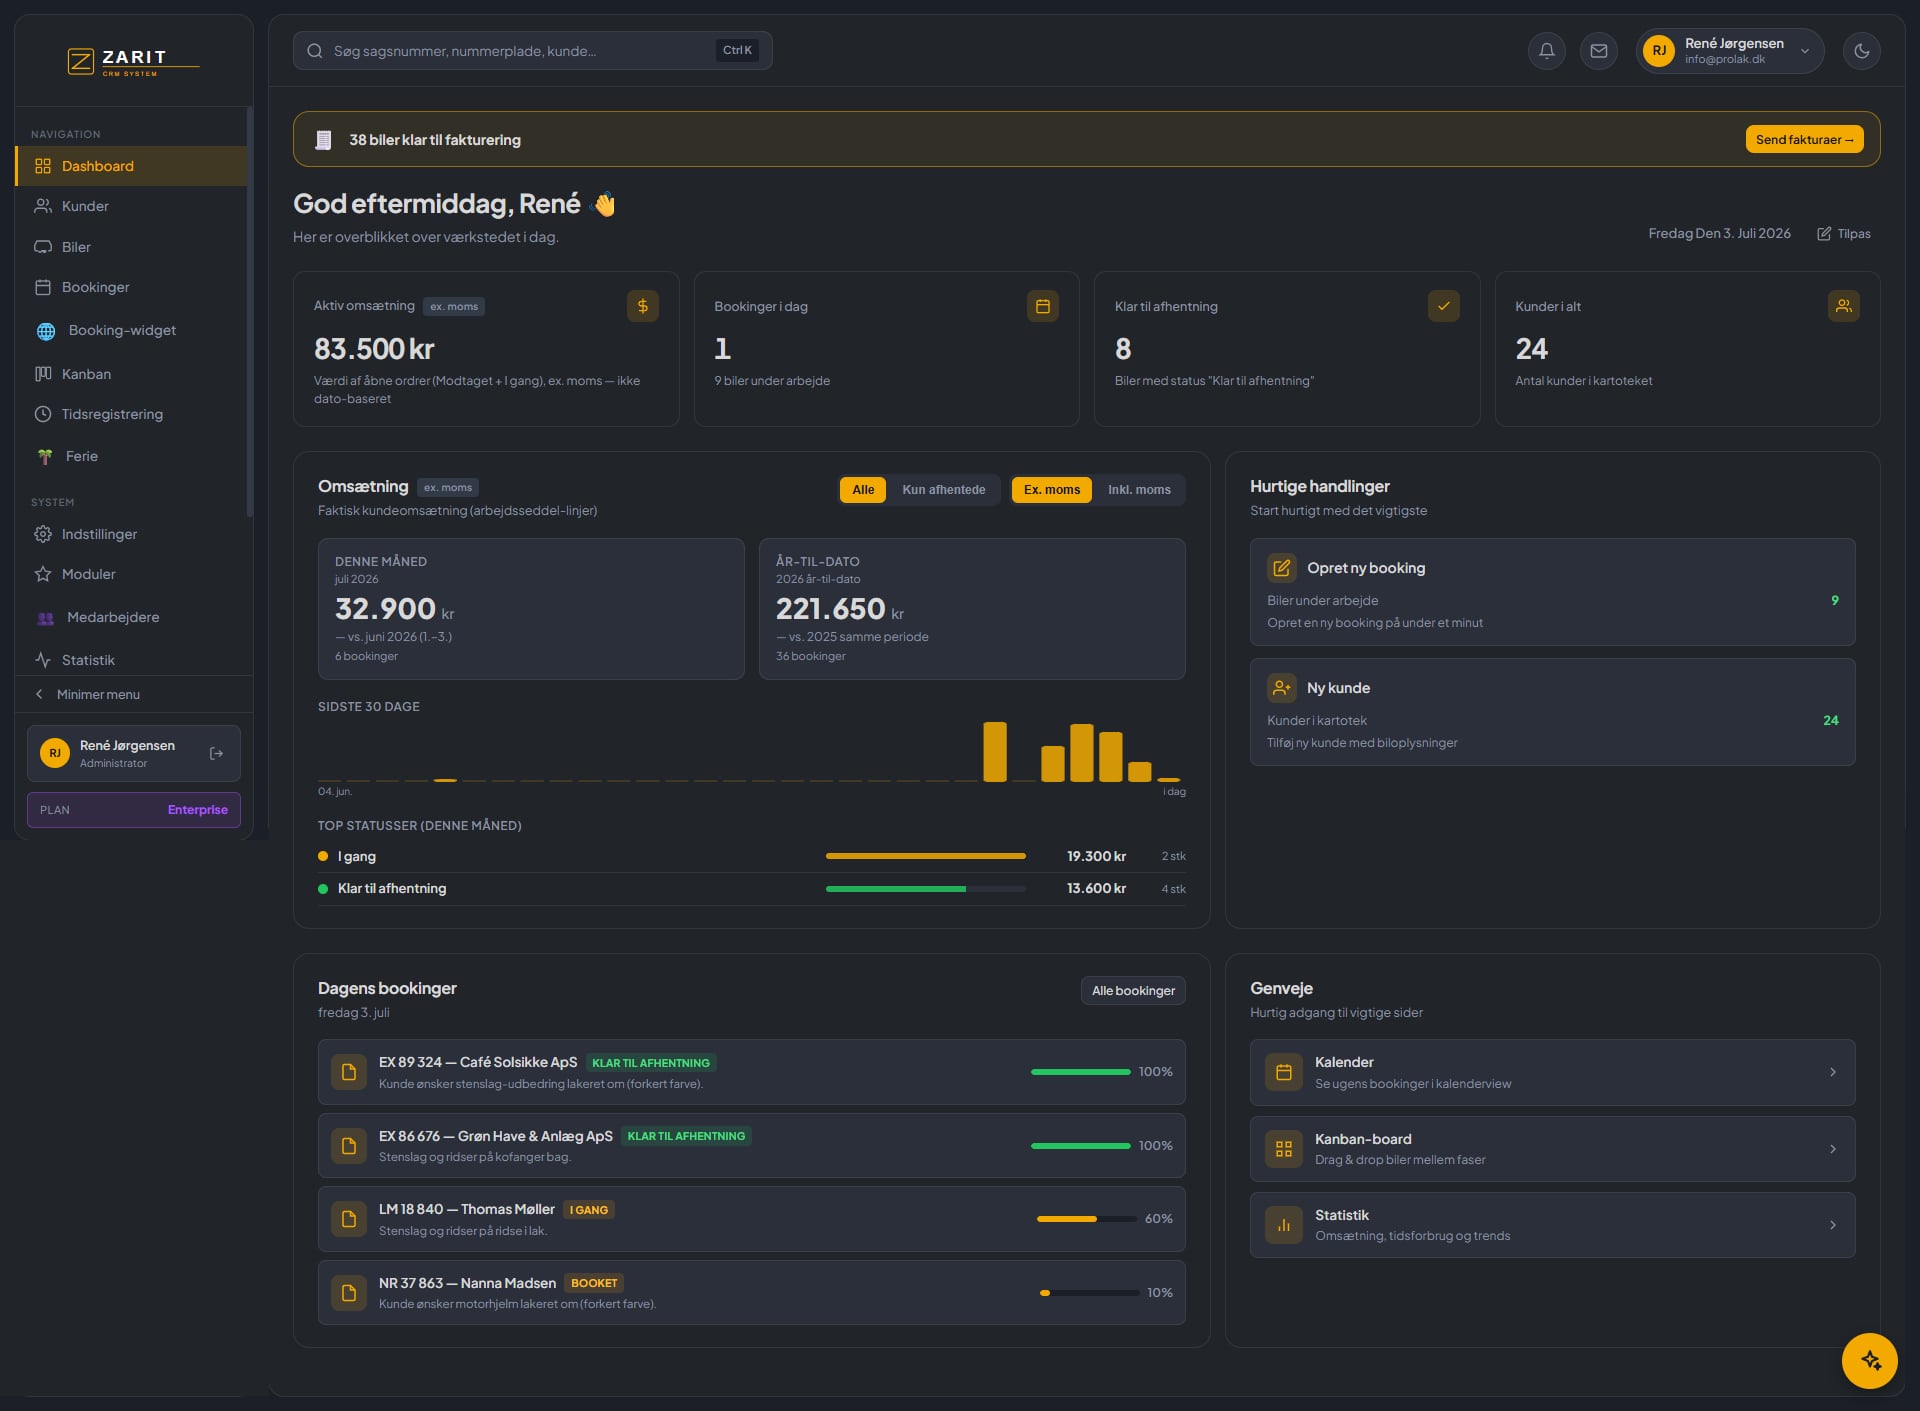Open Booking-widget in the sidebar

click(131, 331)
